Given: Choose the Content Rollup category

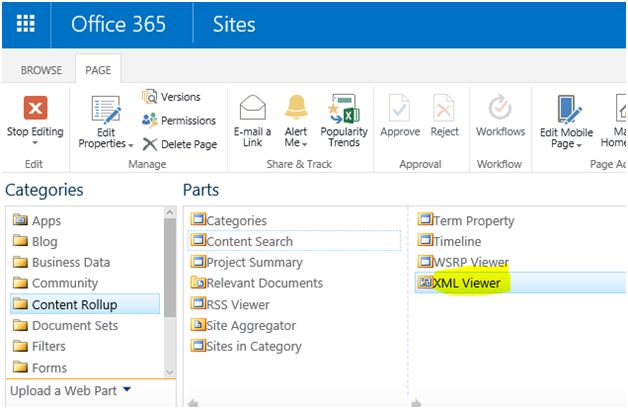Looking at the screenshot, I should point(85,304).
